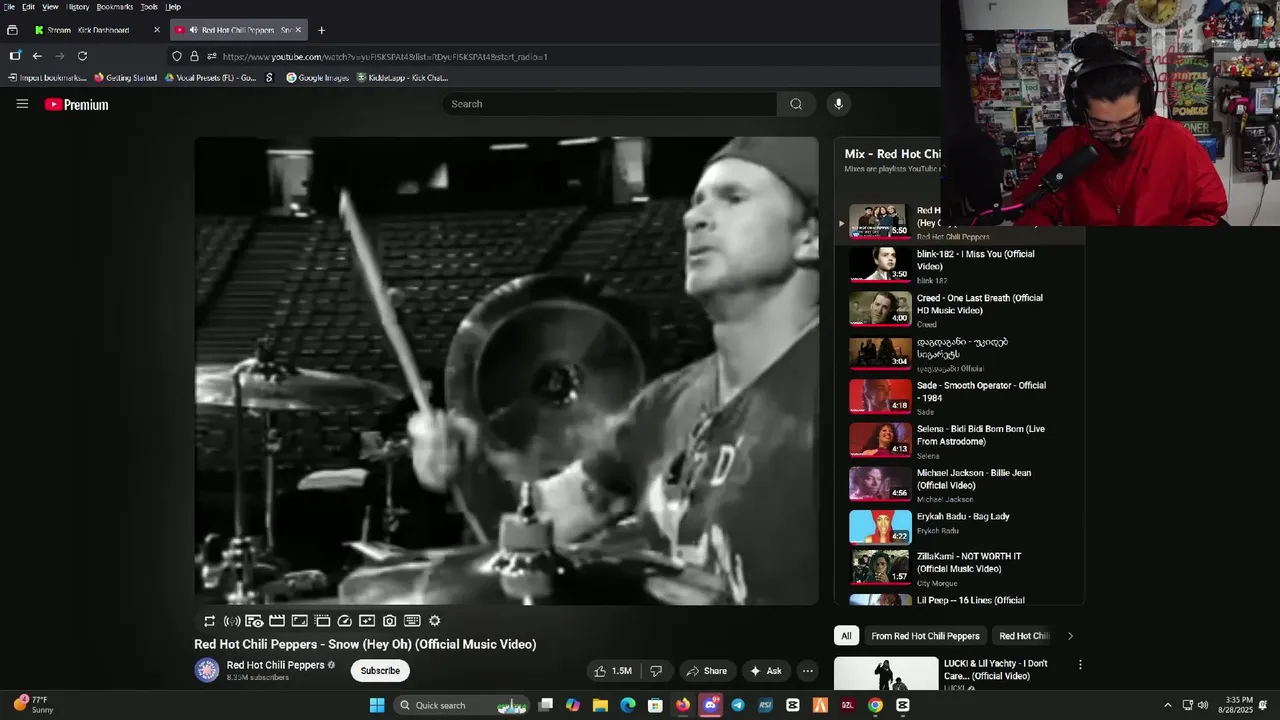Toggle the loop video icon below the player
This screenshot has width=1280, height=720.
[x=209, y=621]
